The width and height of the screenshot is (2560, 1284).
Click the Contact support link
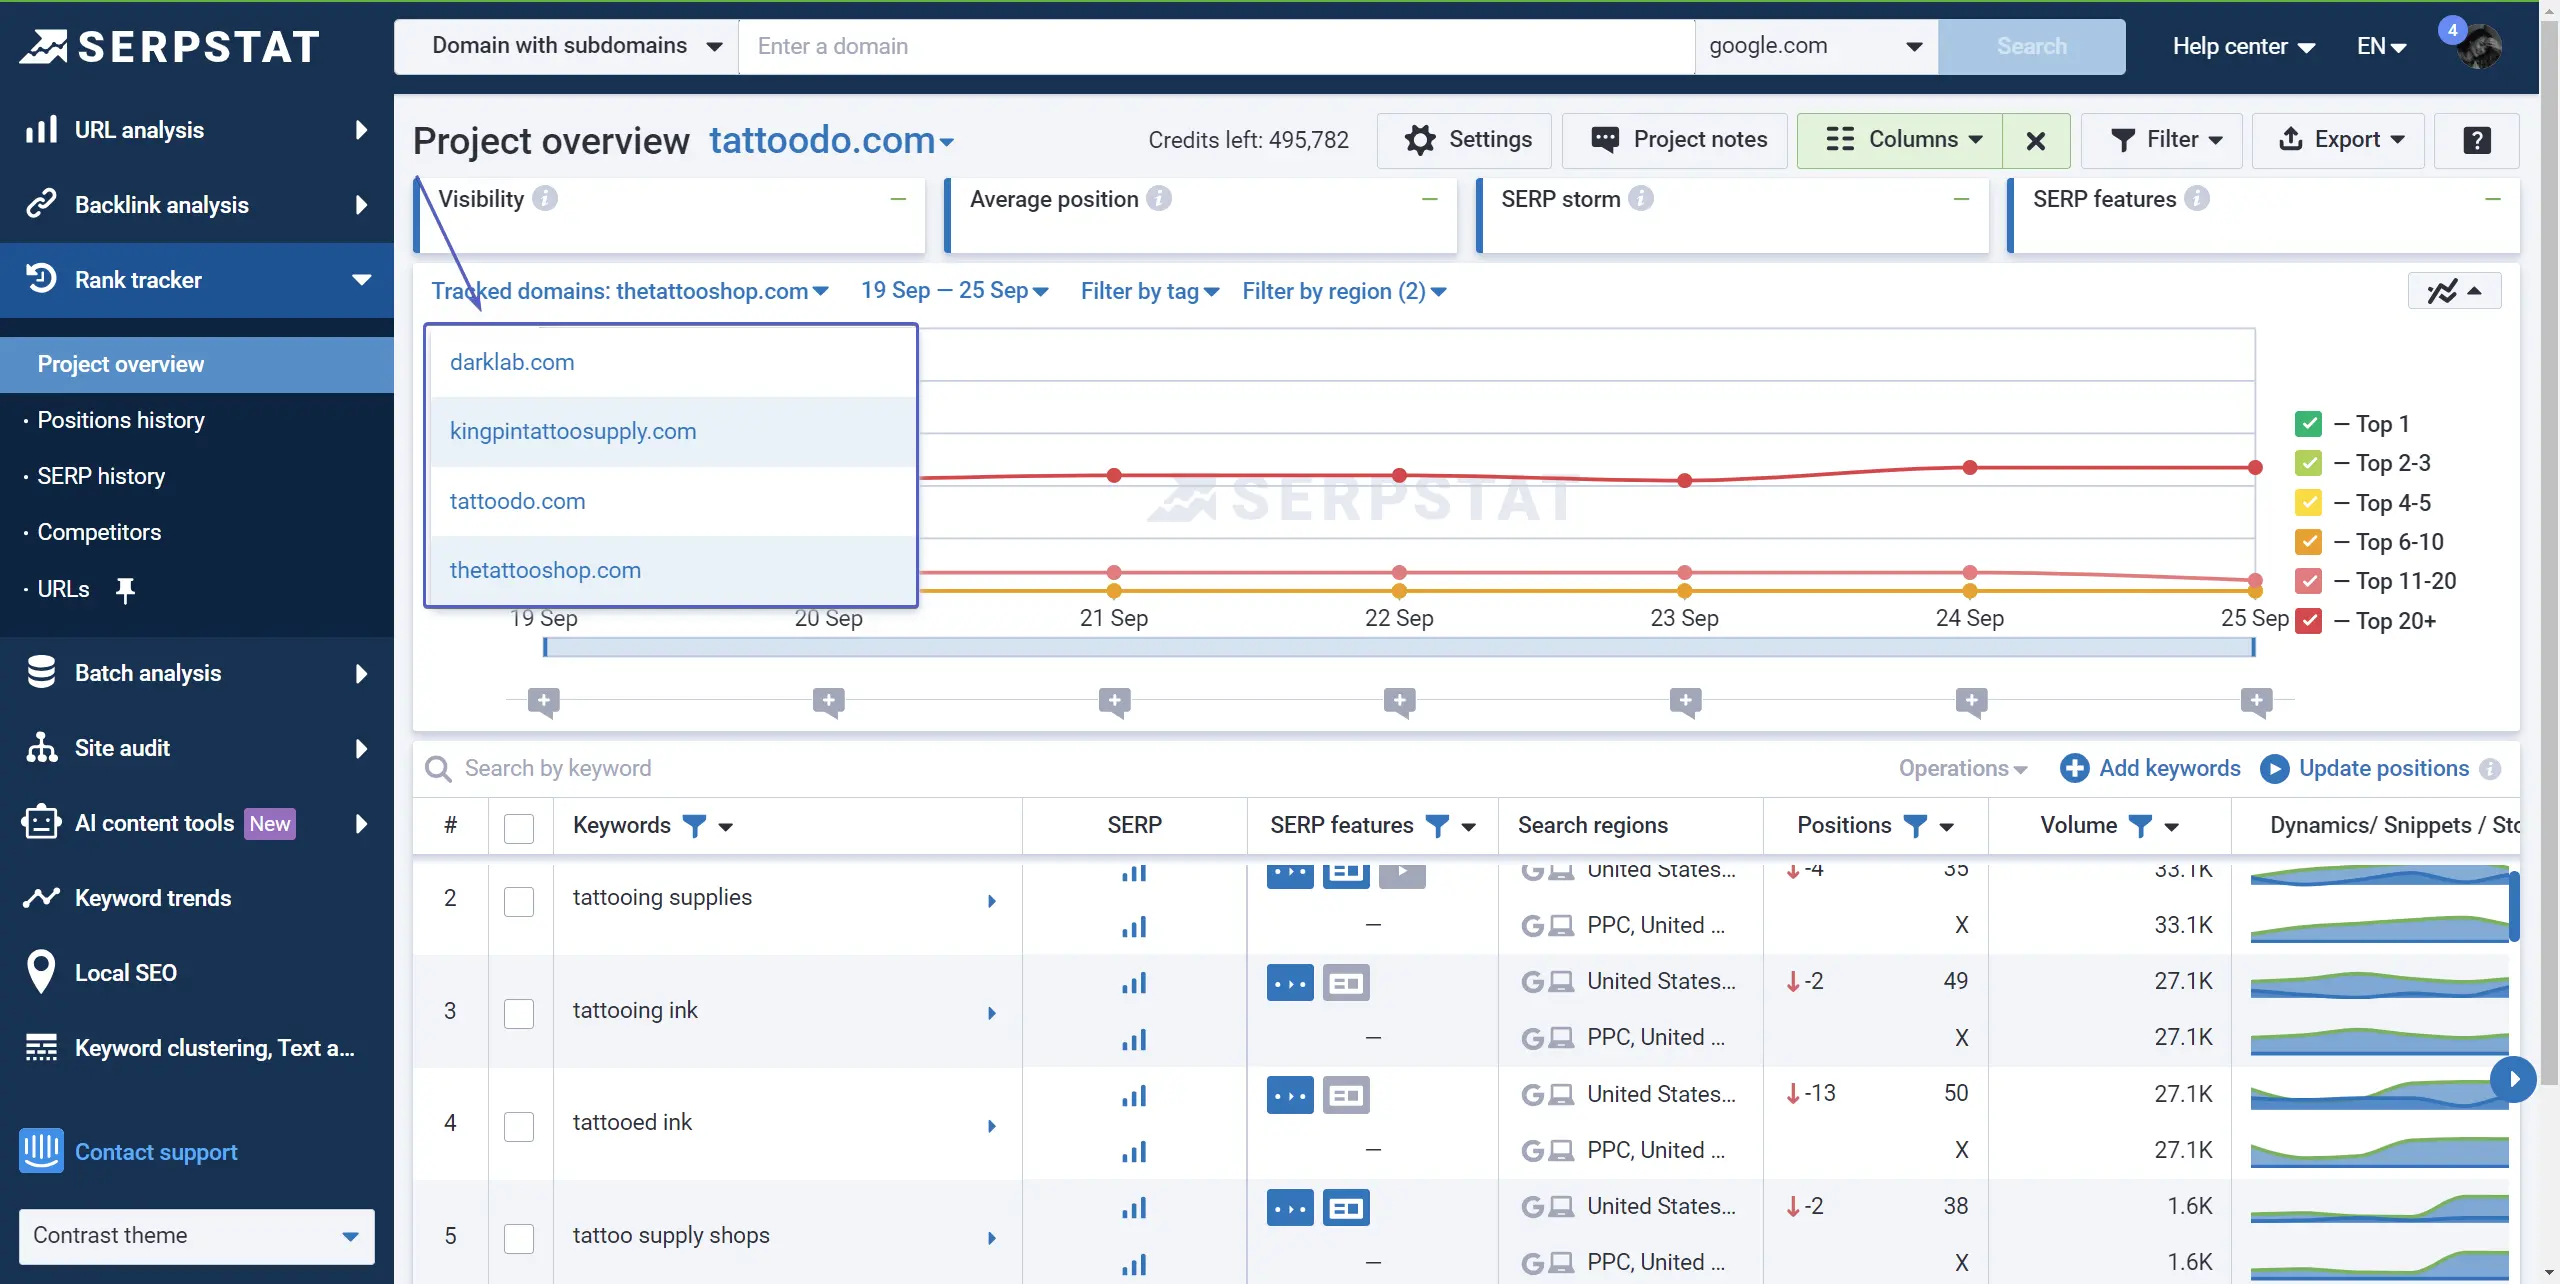point(156,1152)
